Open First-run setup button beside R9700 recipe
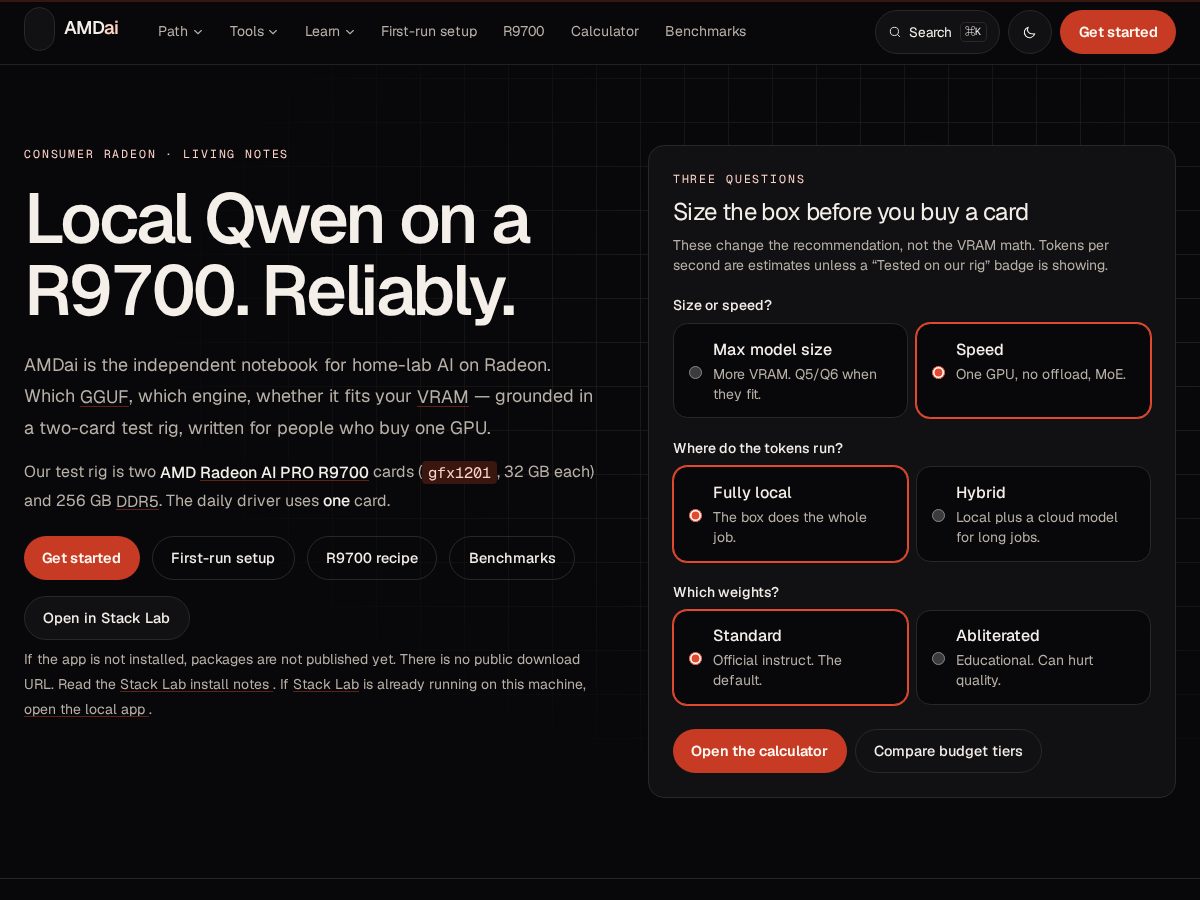Viewport: 1200px width, 900px height. coord(223,558)
